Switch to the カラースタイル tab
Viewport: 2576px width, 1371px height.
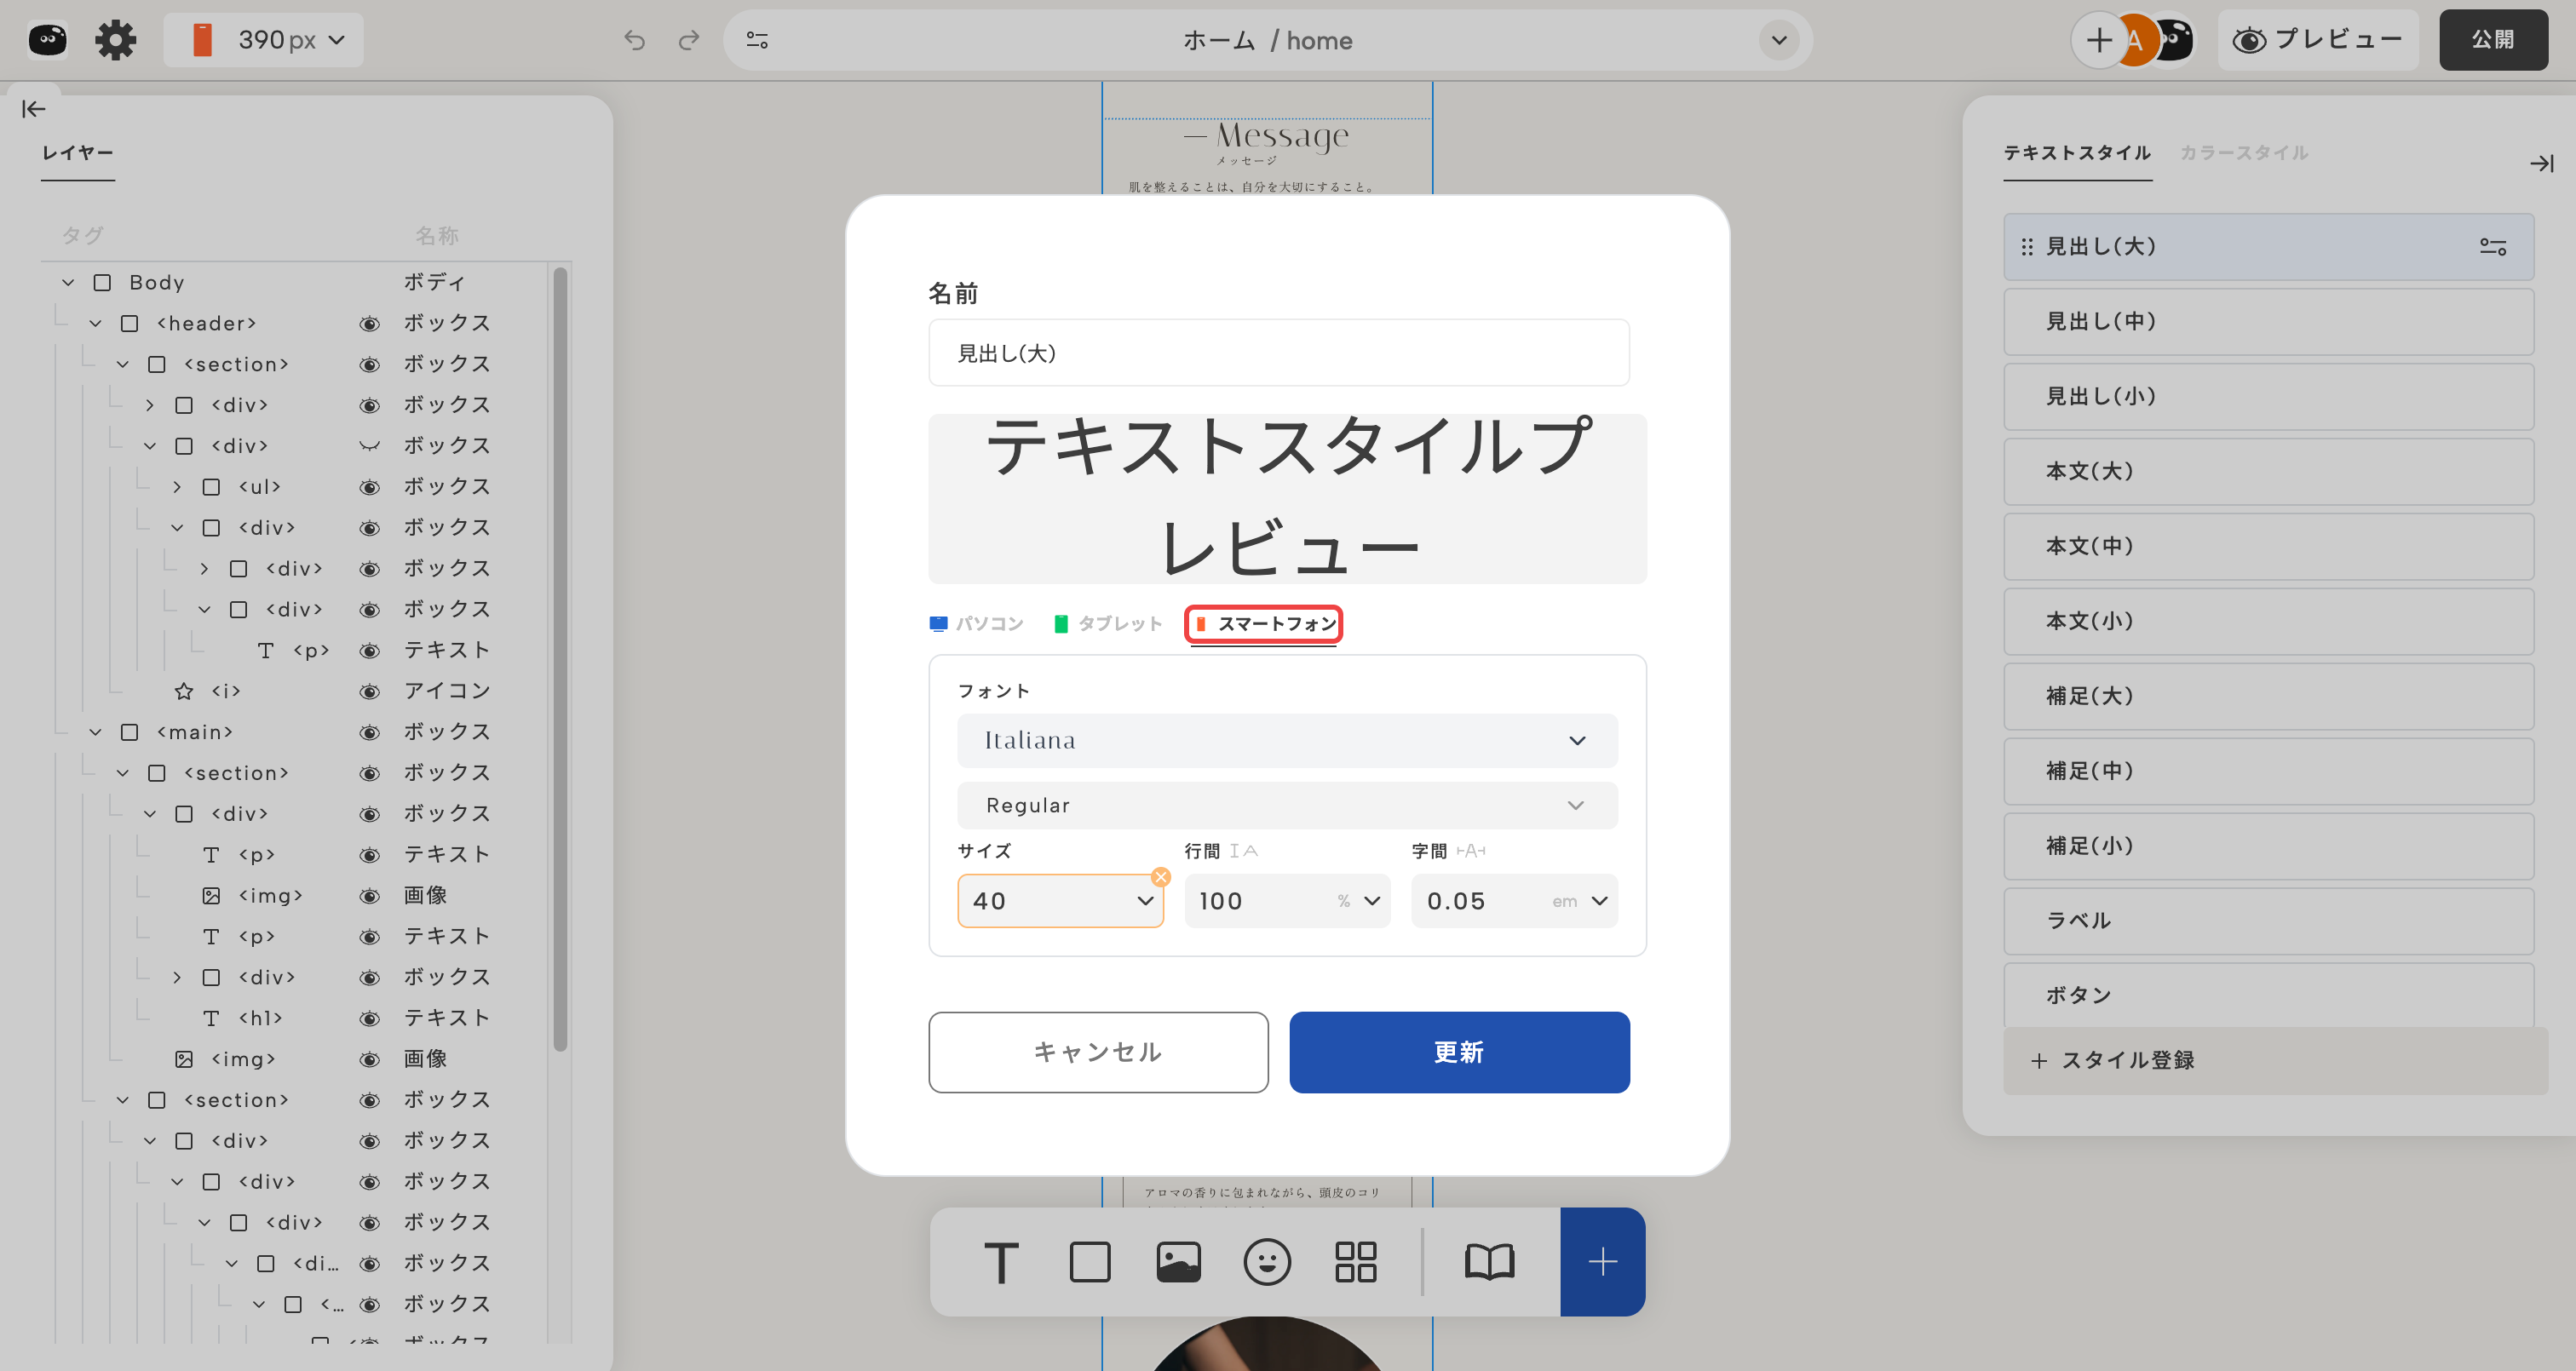(x=2243, y=153)
